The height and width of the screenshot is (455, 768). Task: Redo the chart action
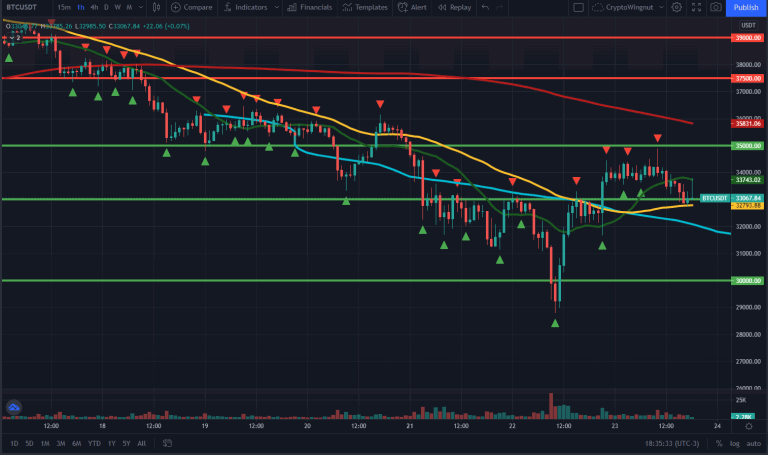[x=500, y=7]
